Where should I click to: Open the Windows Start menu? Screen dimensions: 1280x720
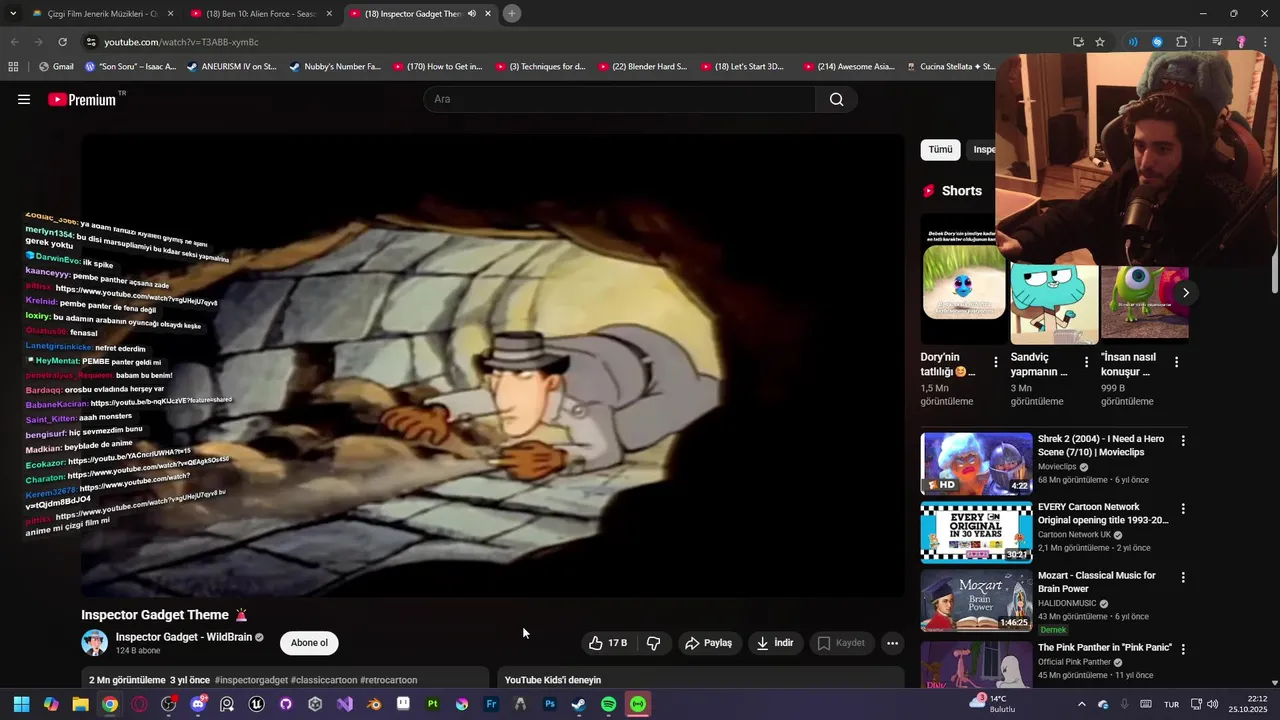[x=21, y=704]
